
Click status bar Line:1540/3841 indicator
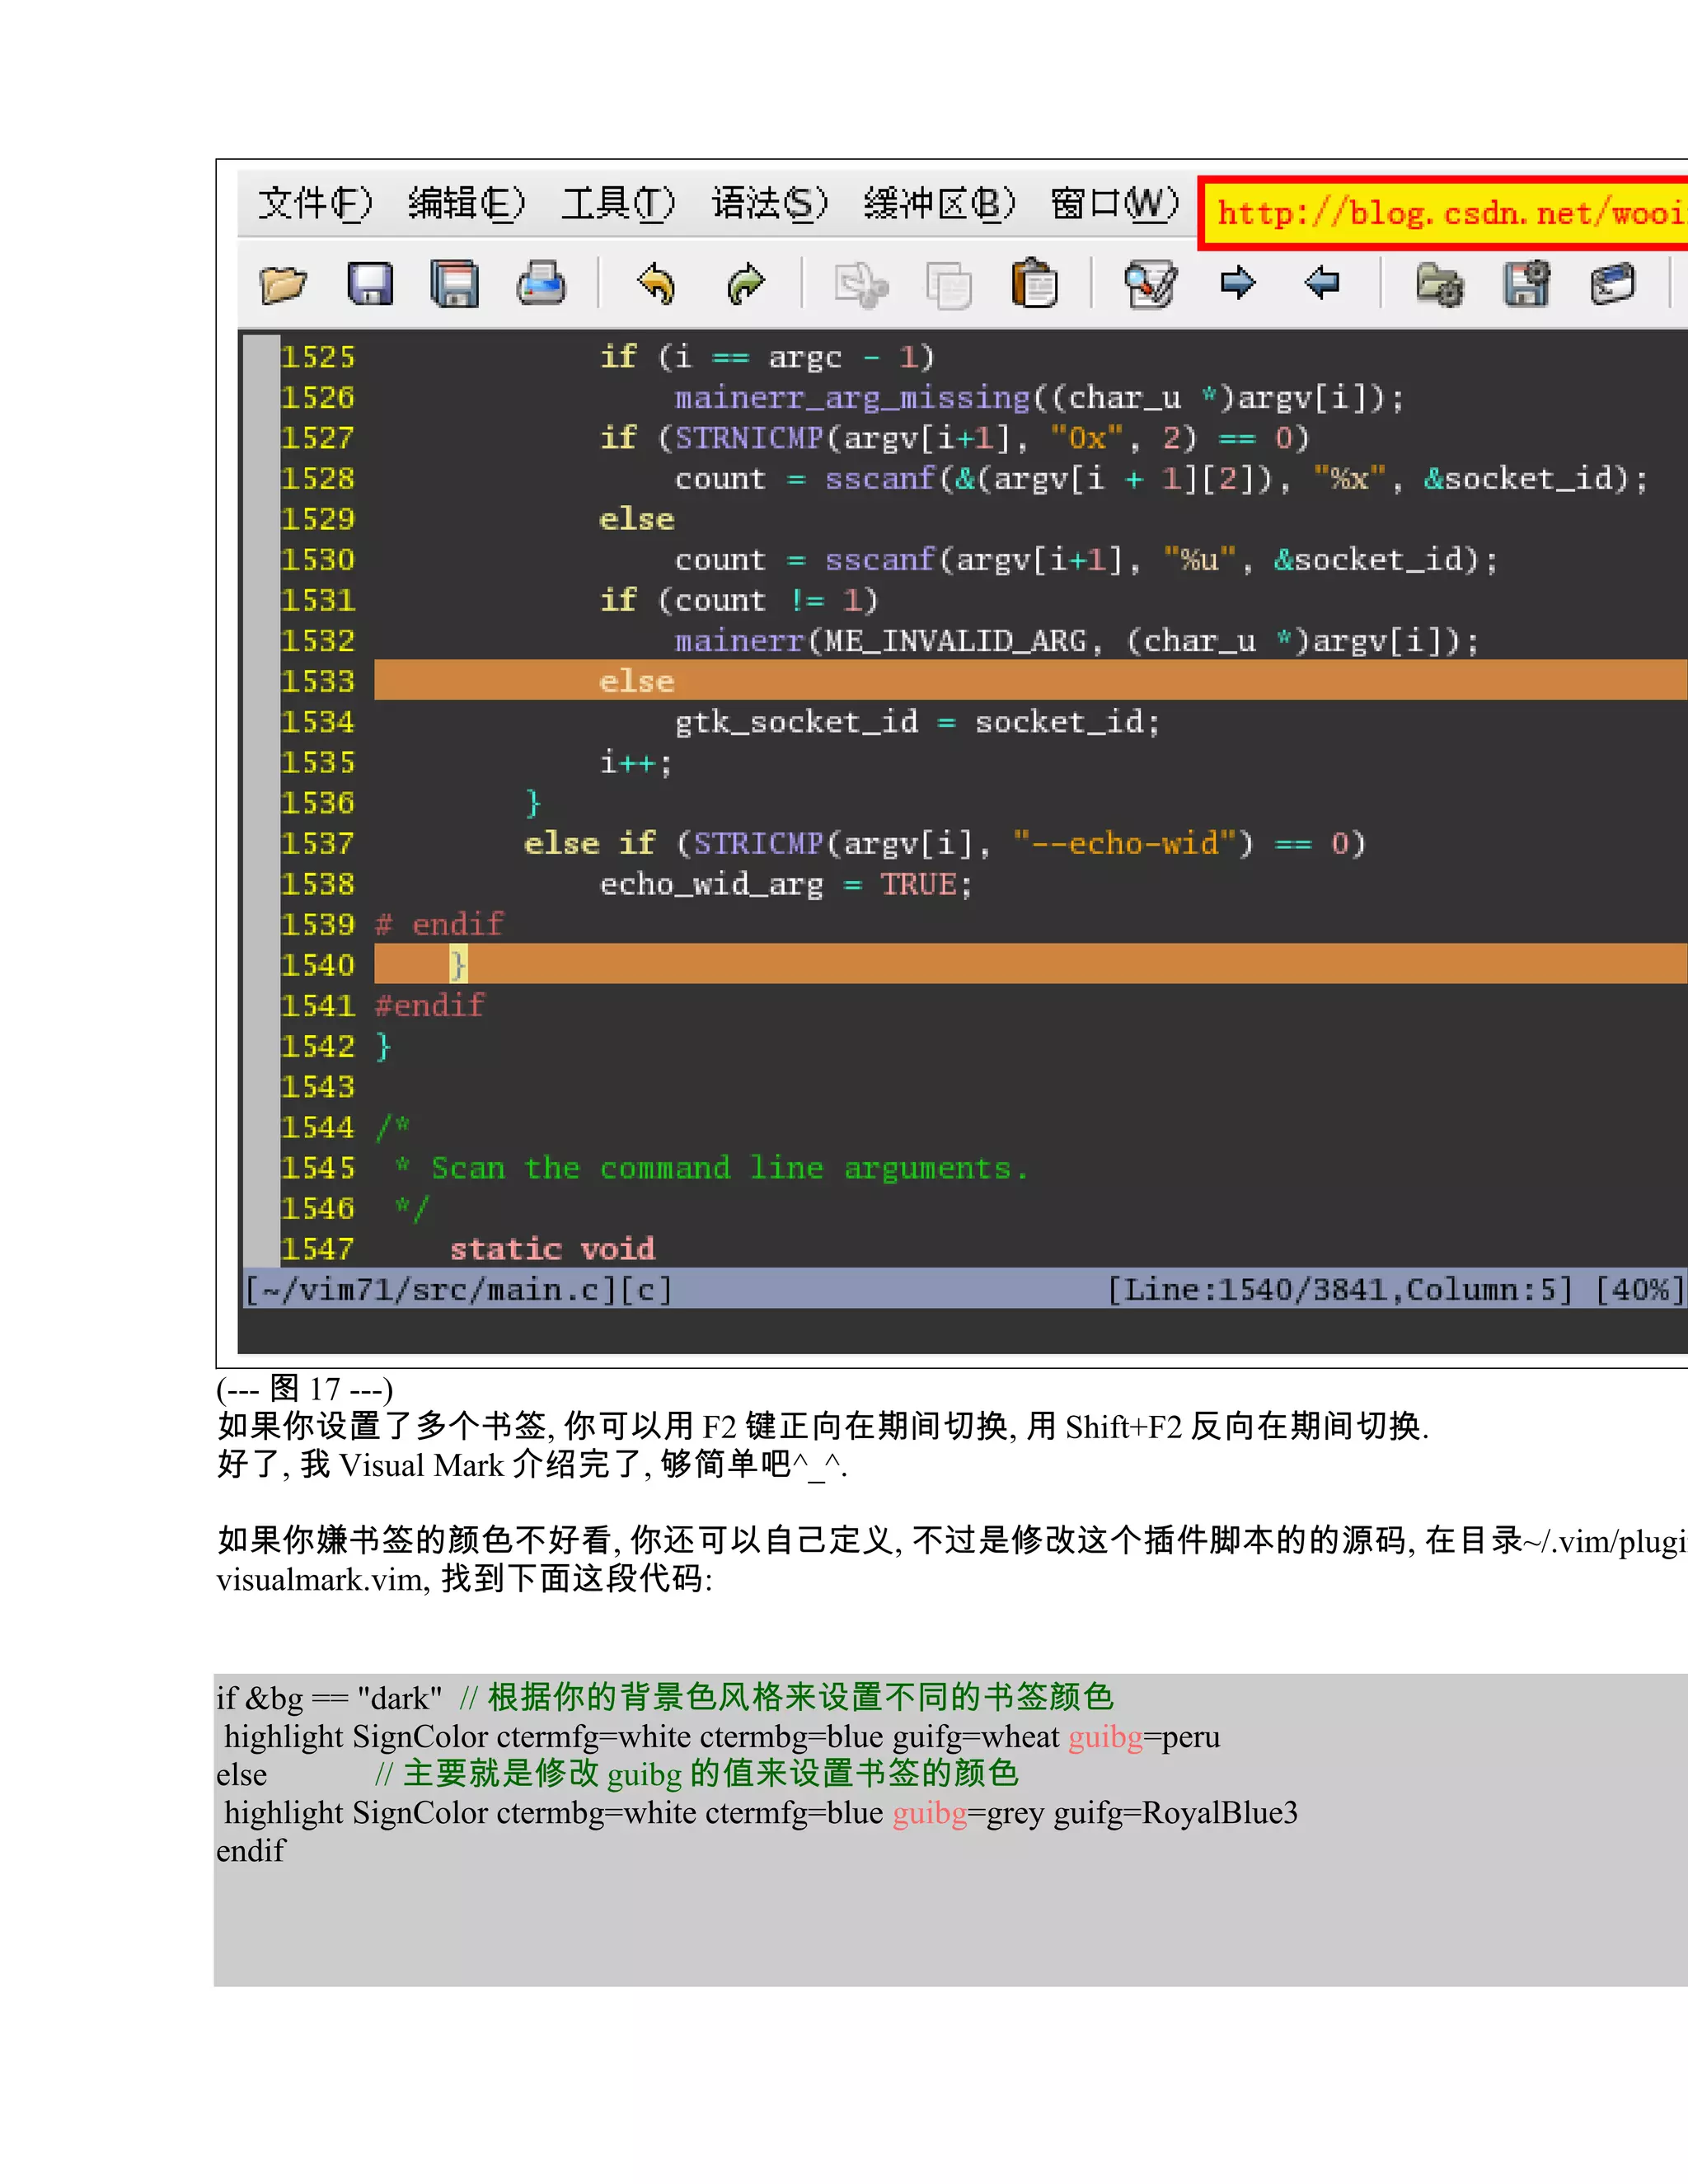click(x=1250, y=1290)
